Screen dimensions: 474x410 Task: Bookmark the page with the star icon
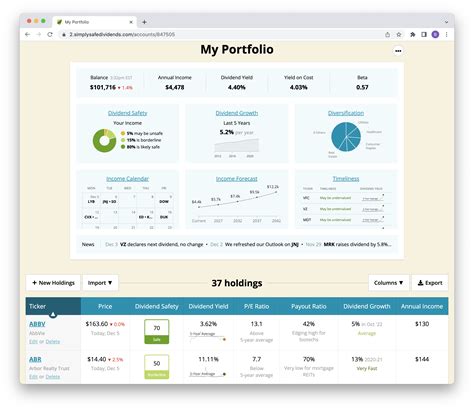399,34
